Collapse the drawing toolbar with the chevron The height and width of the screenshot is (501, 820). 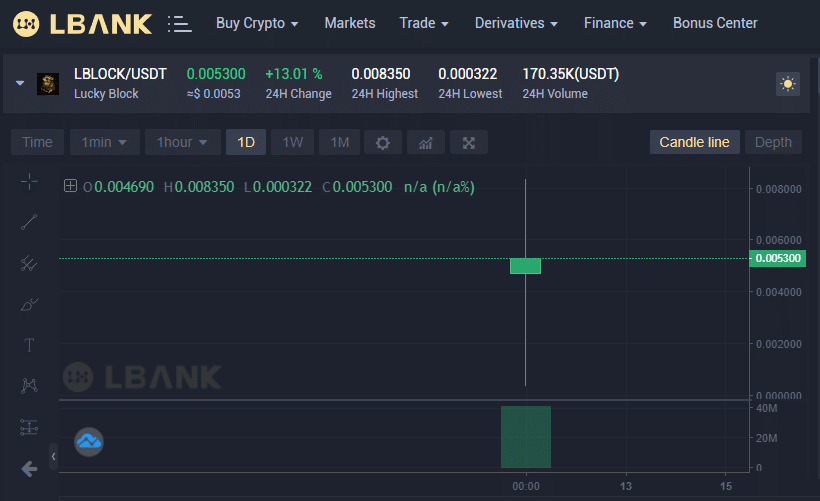pyautogui.click(x=53, y=457)
